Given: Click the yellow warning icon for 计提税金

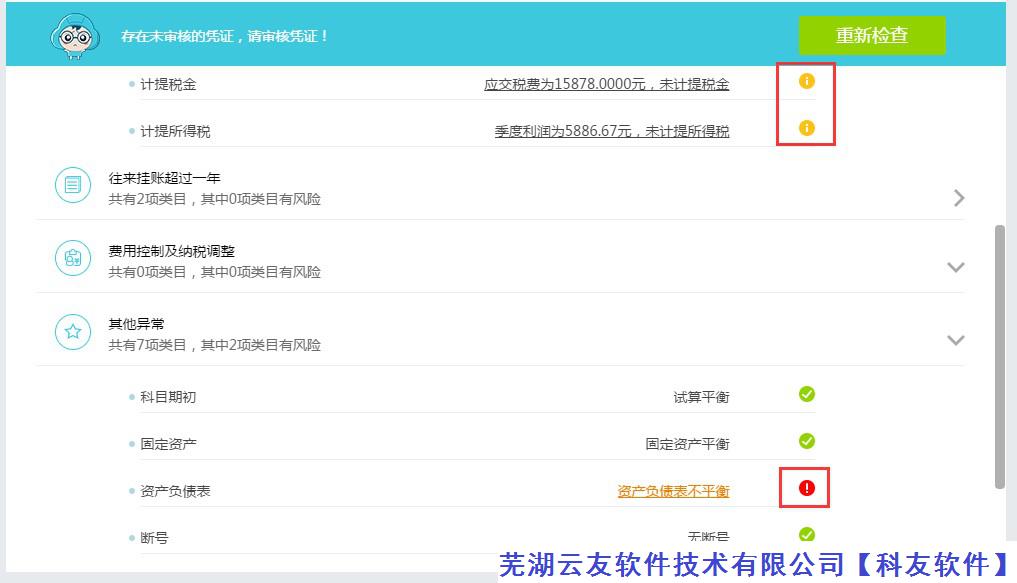Looking at the screenshot, I should tap(806, 81).
